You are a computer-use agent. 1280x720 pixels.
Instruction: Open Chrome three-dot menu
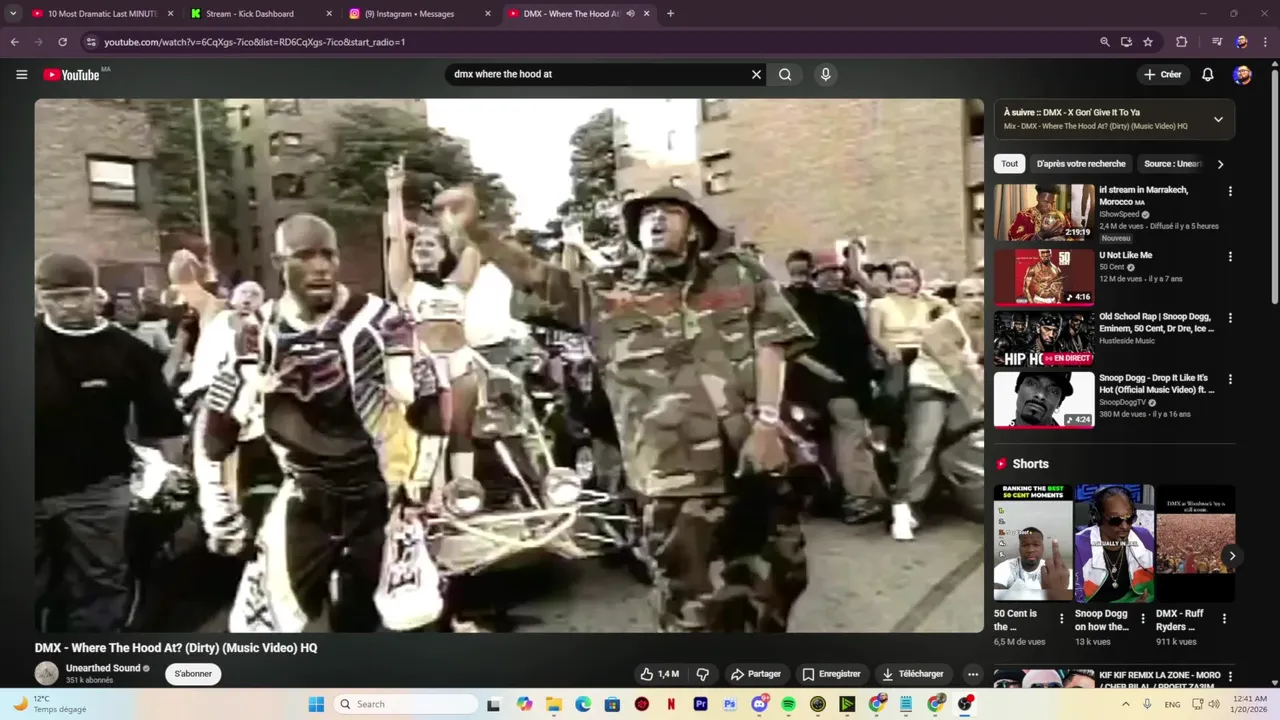(x=1266, y=42)
